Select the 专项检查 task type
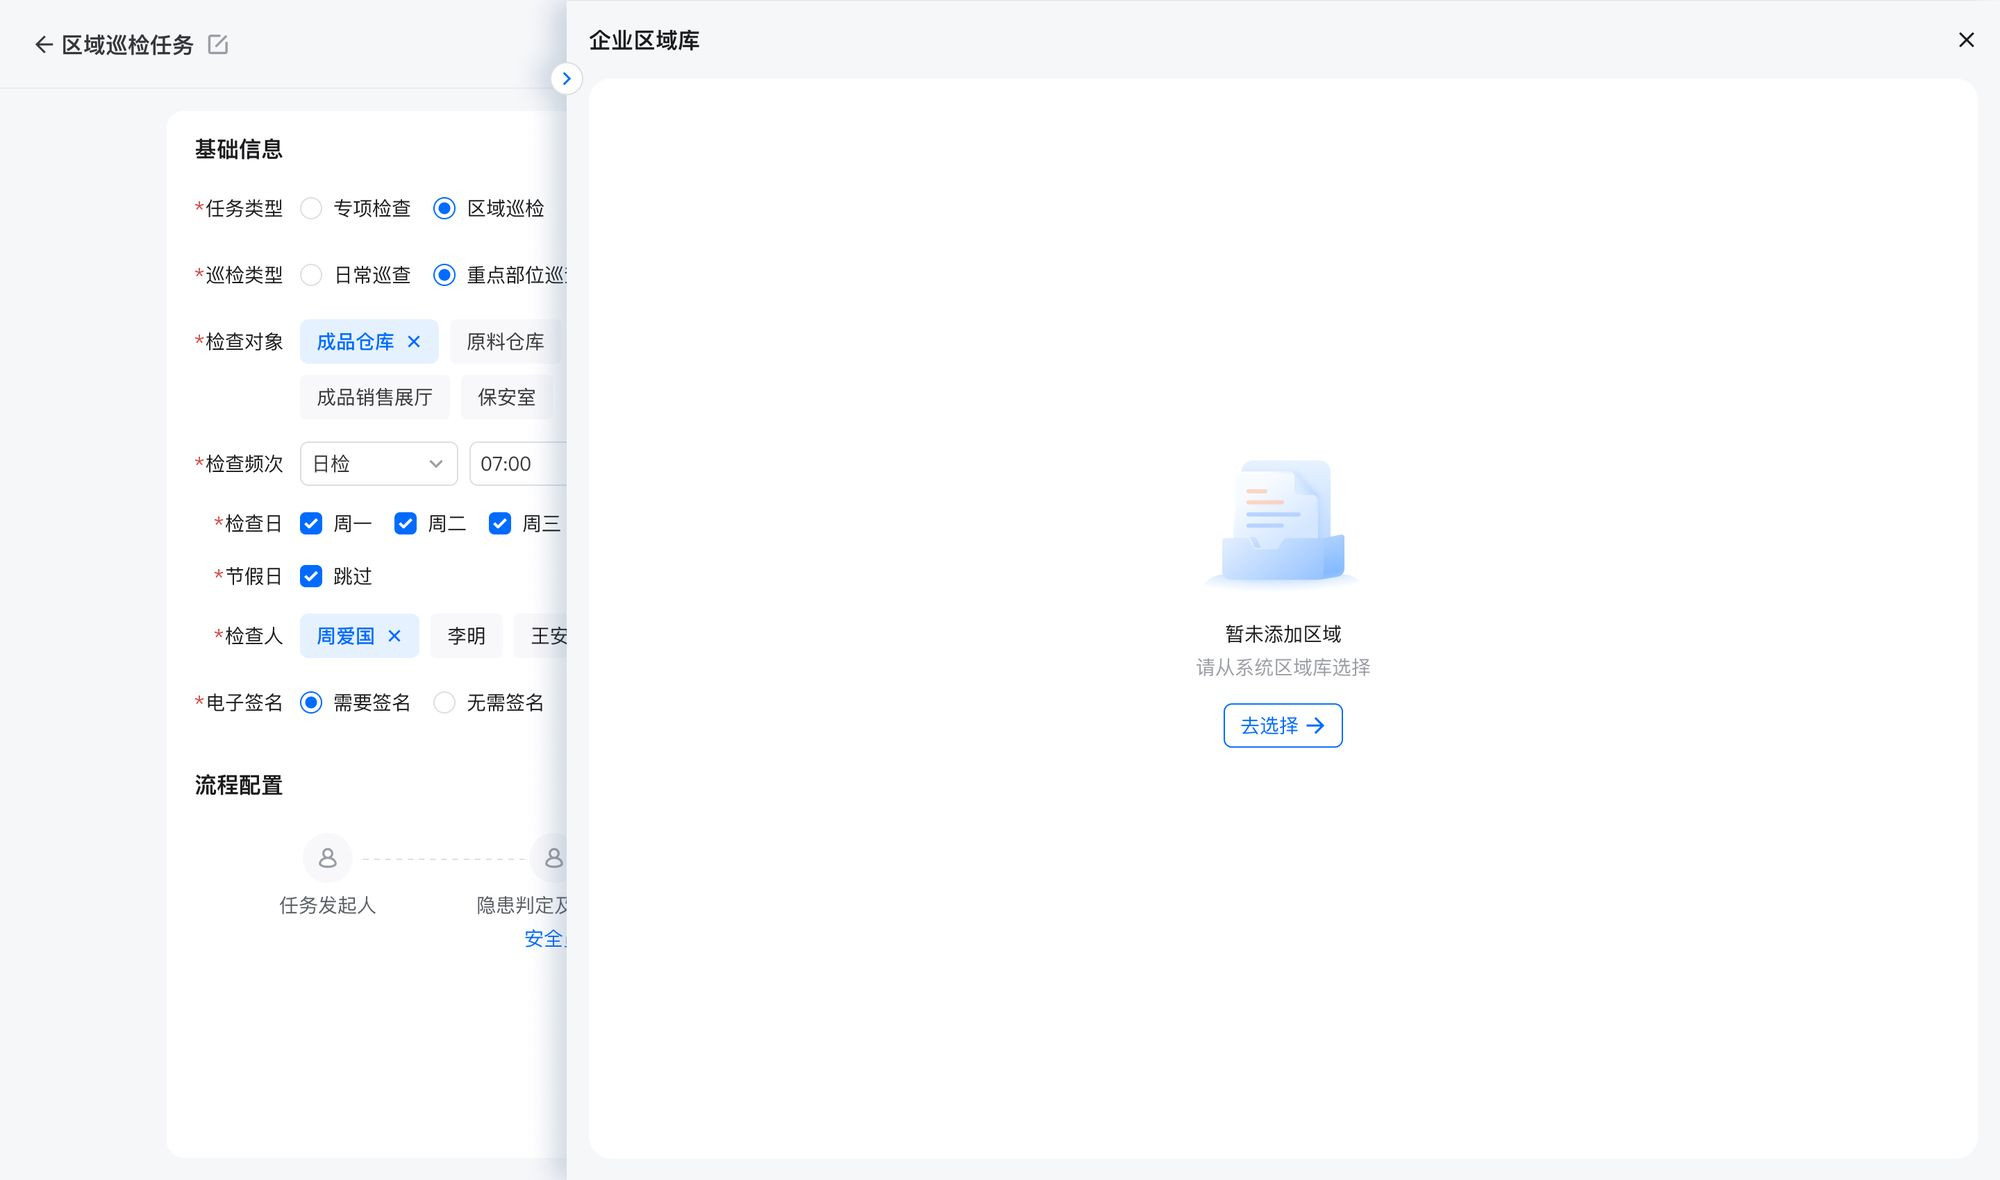Viewport: 2000px width, 1180px height. click(312, 208)
